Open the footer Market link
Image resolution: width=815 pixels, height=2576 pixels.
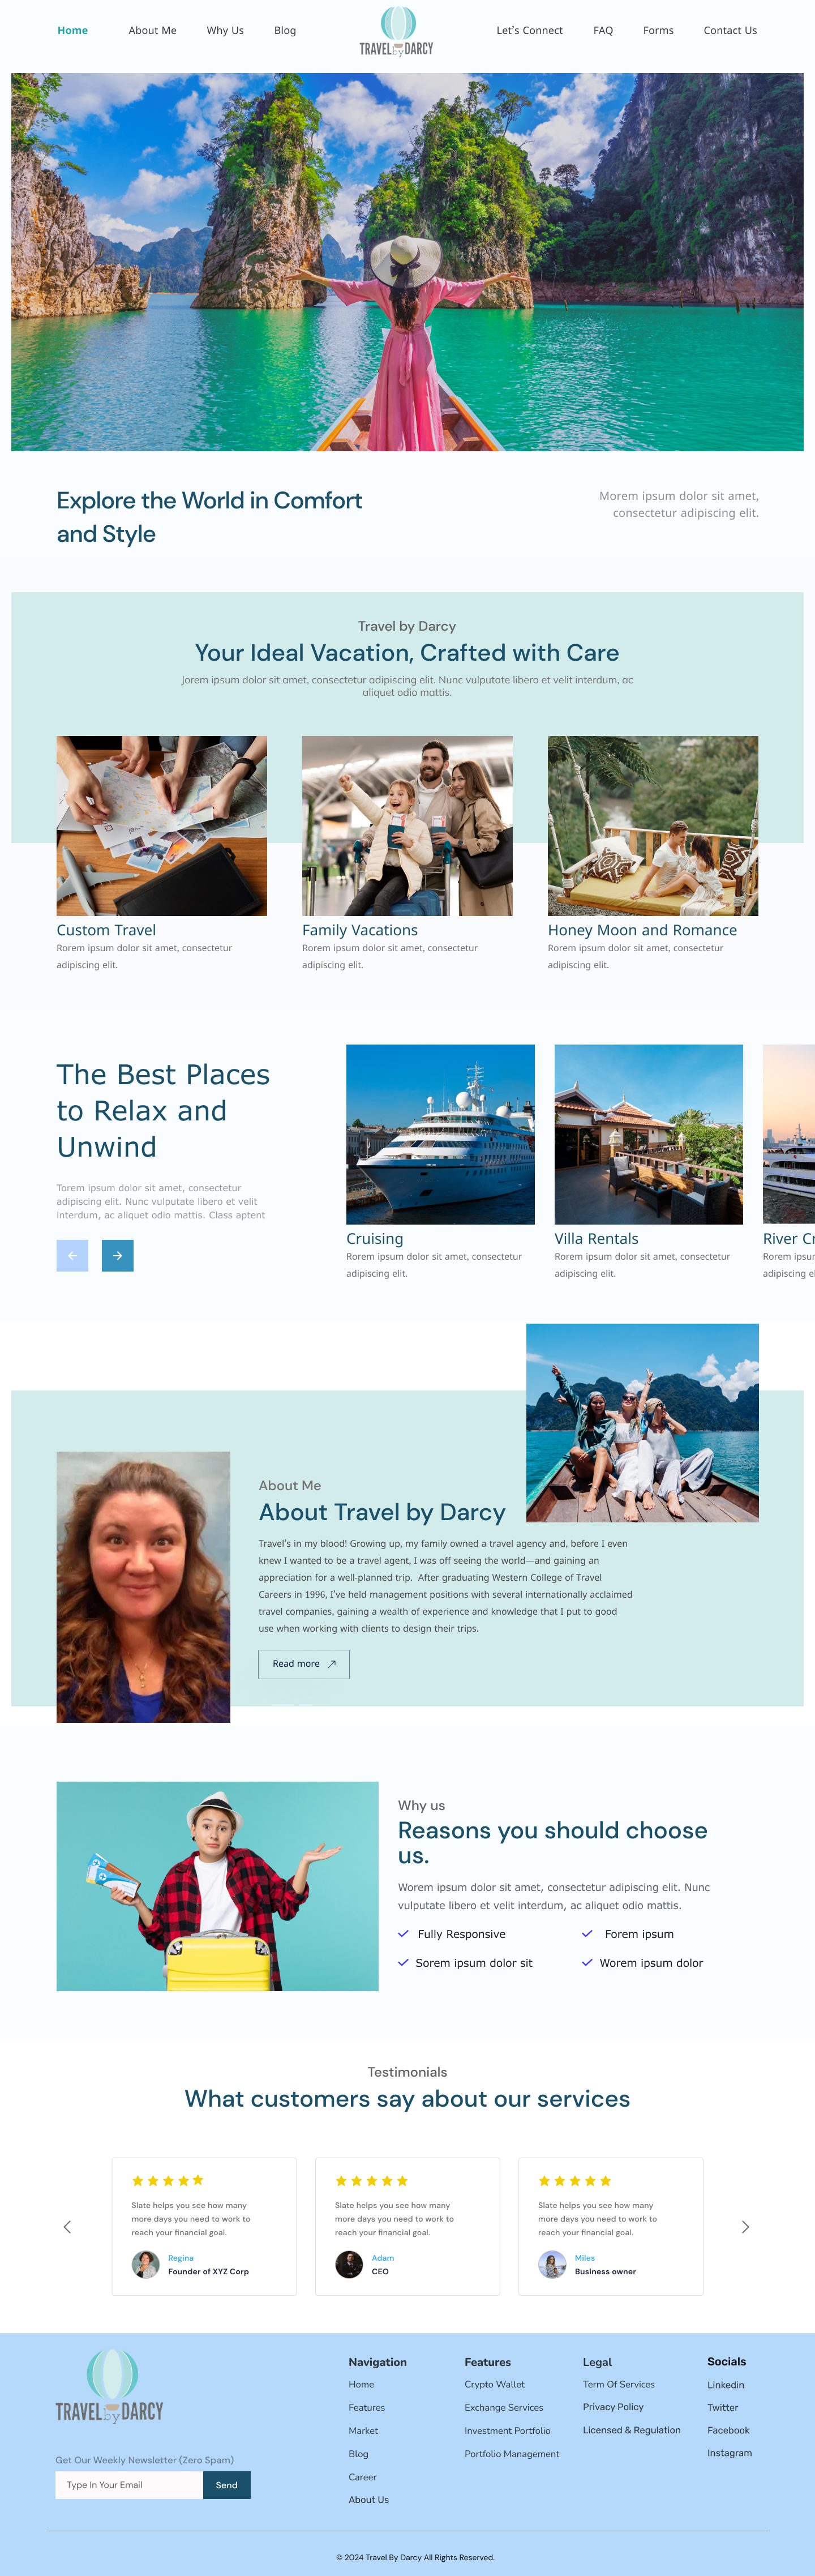click(x=363, y=2430)
